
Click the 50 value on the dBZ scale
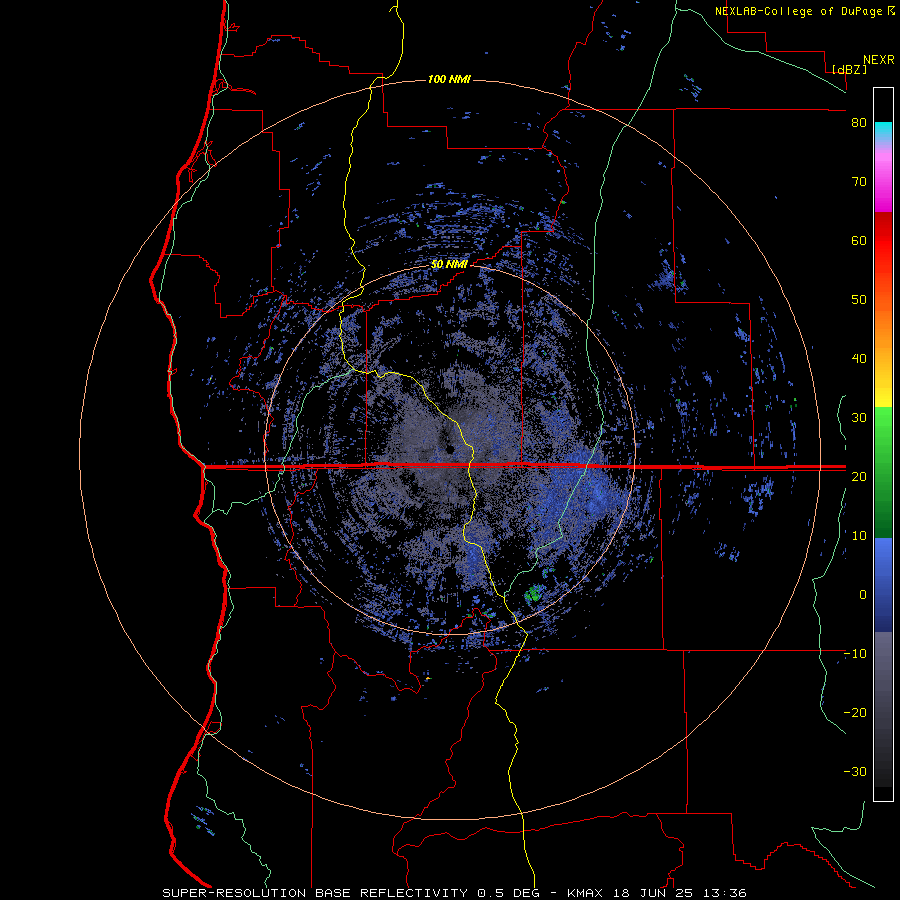(x=859, y=300)
